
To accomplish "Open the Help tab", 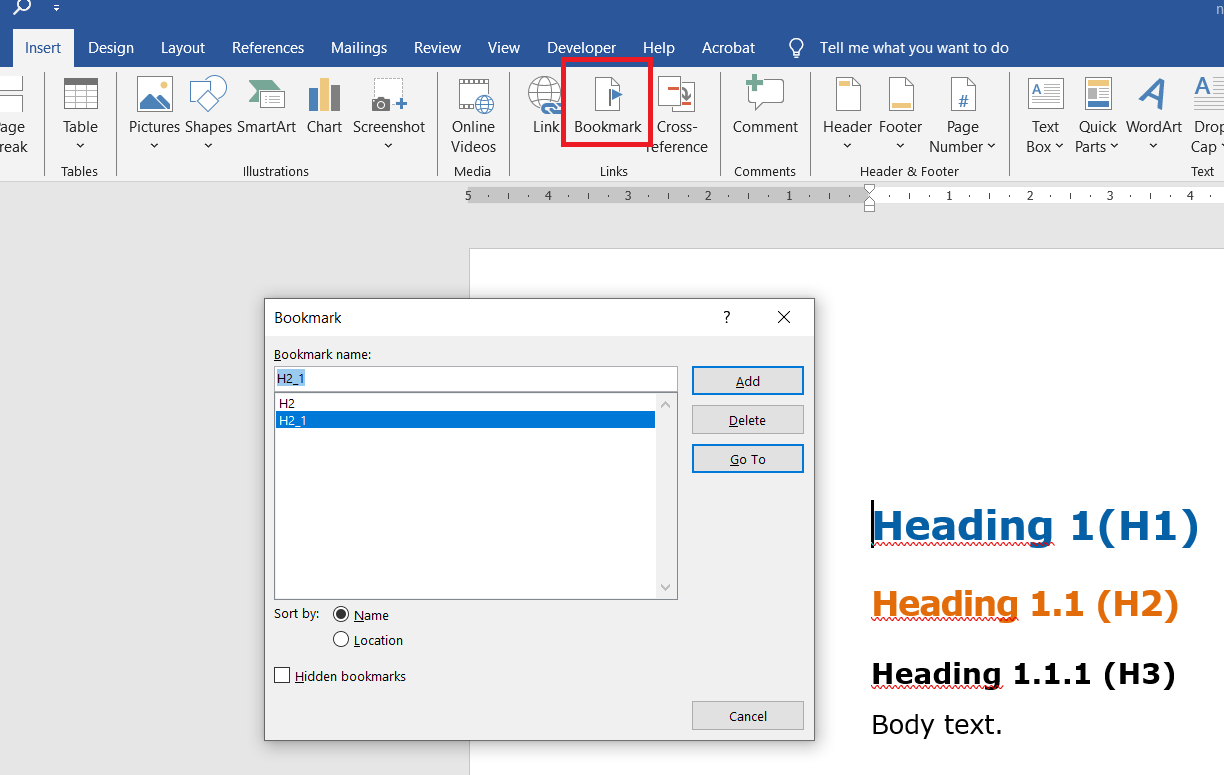I will [659, 48].
